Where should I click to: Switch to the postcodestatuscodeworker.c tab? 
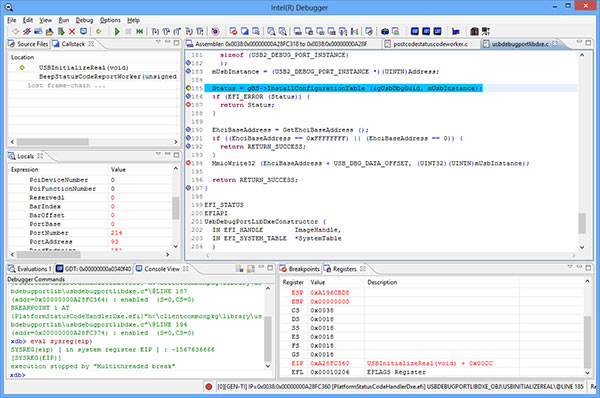tap(426, 44)
